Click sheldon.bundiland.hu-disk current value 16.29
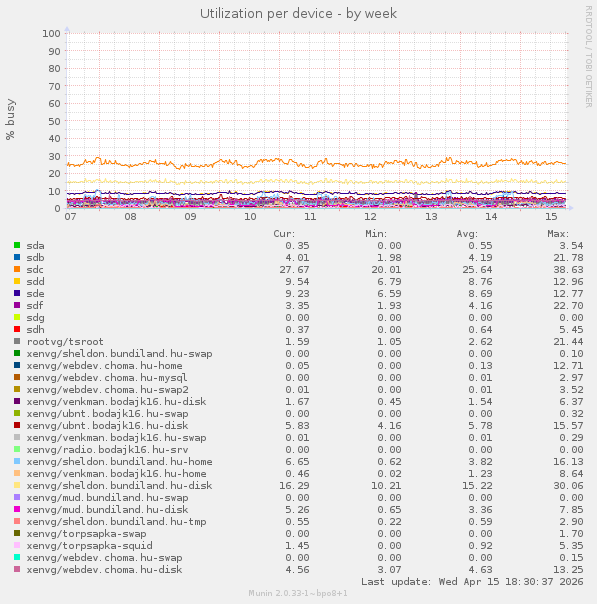The image size is (597, 604). pos(294,485)
